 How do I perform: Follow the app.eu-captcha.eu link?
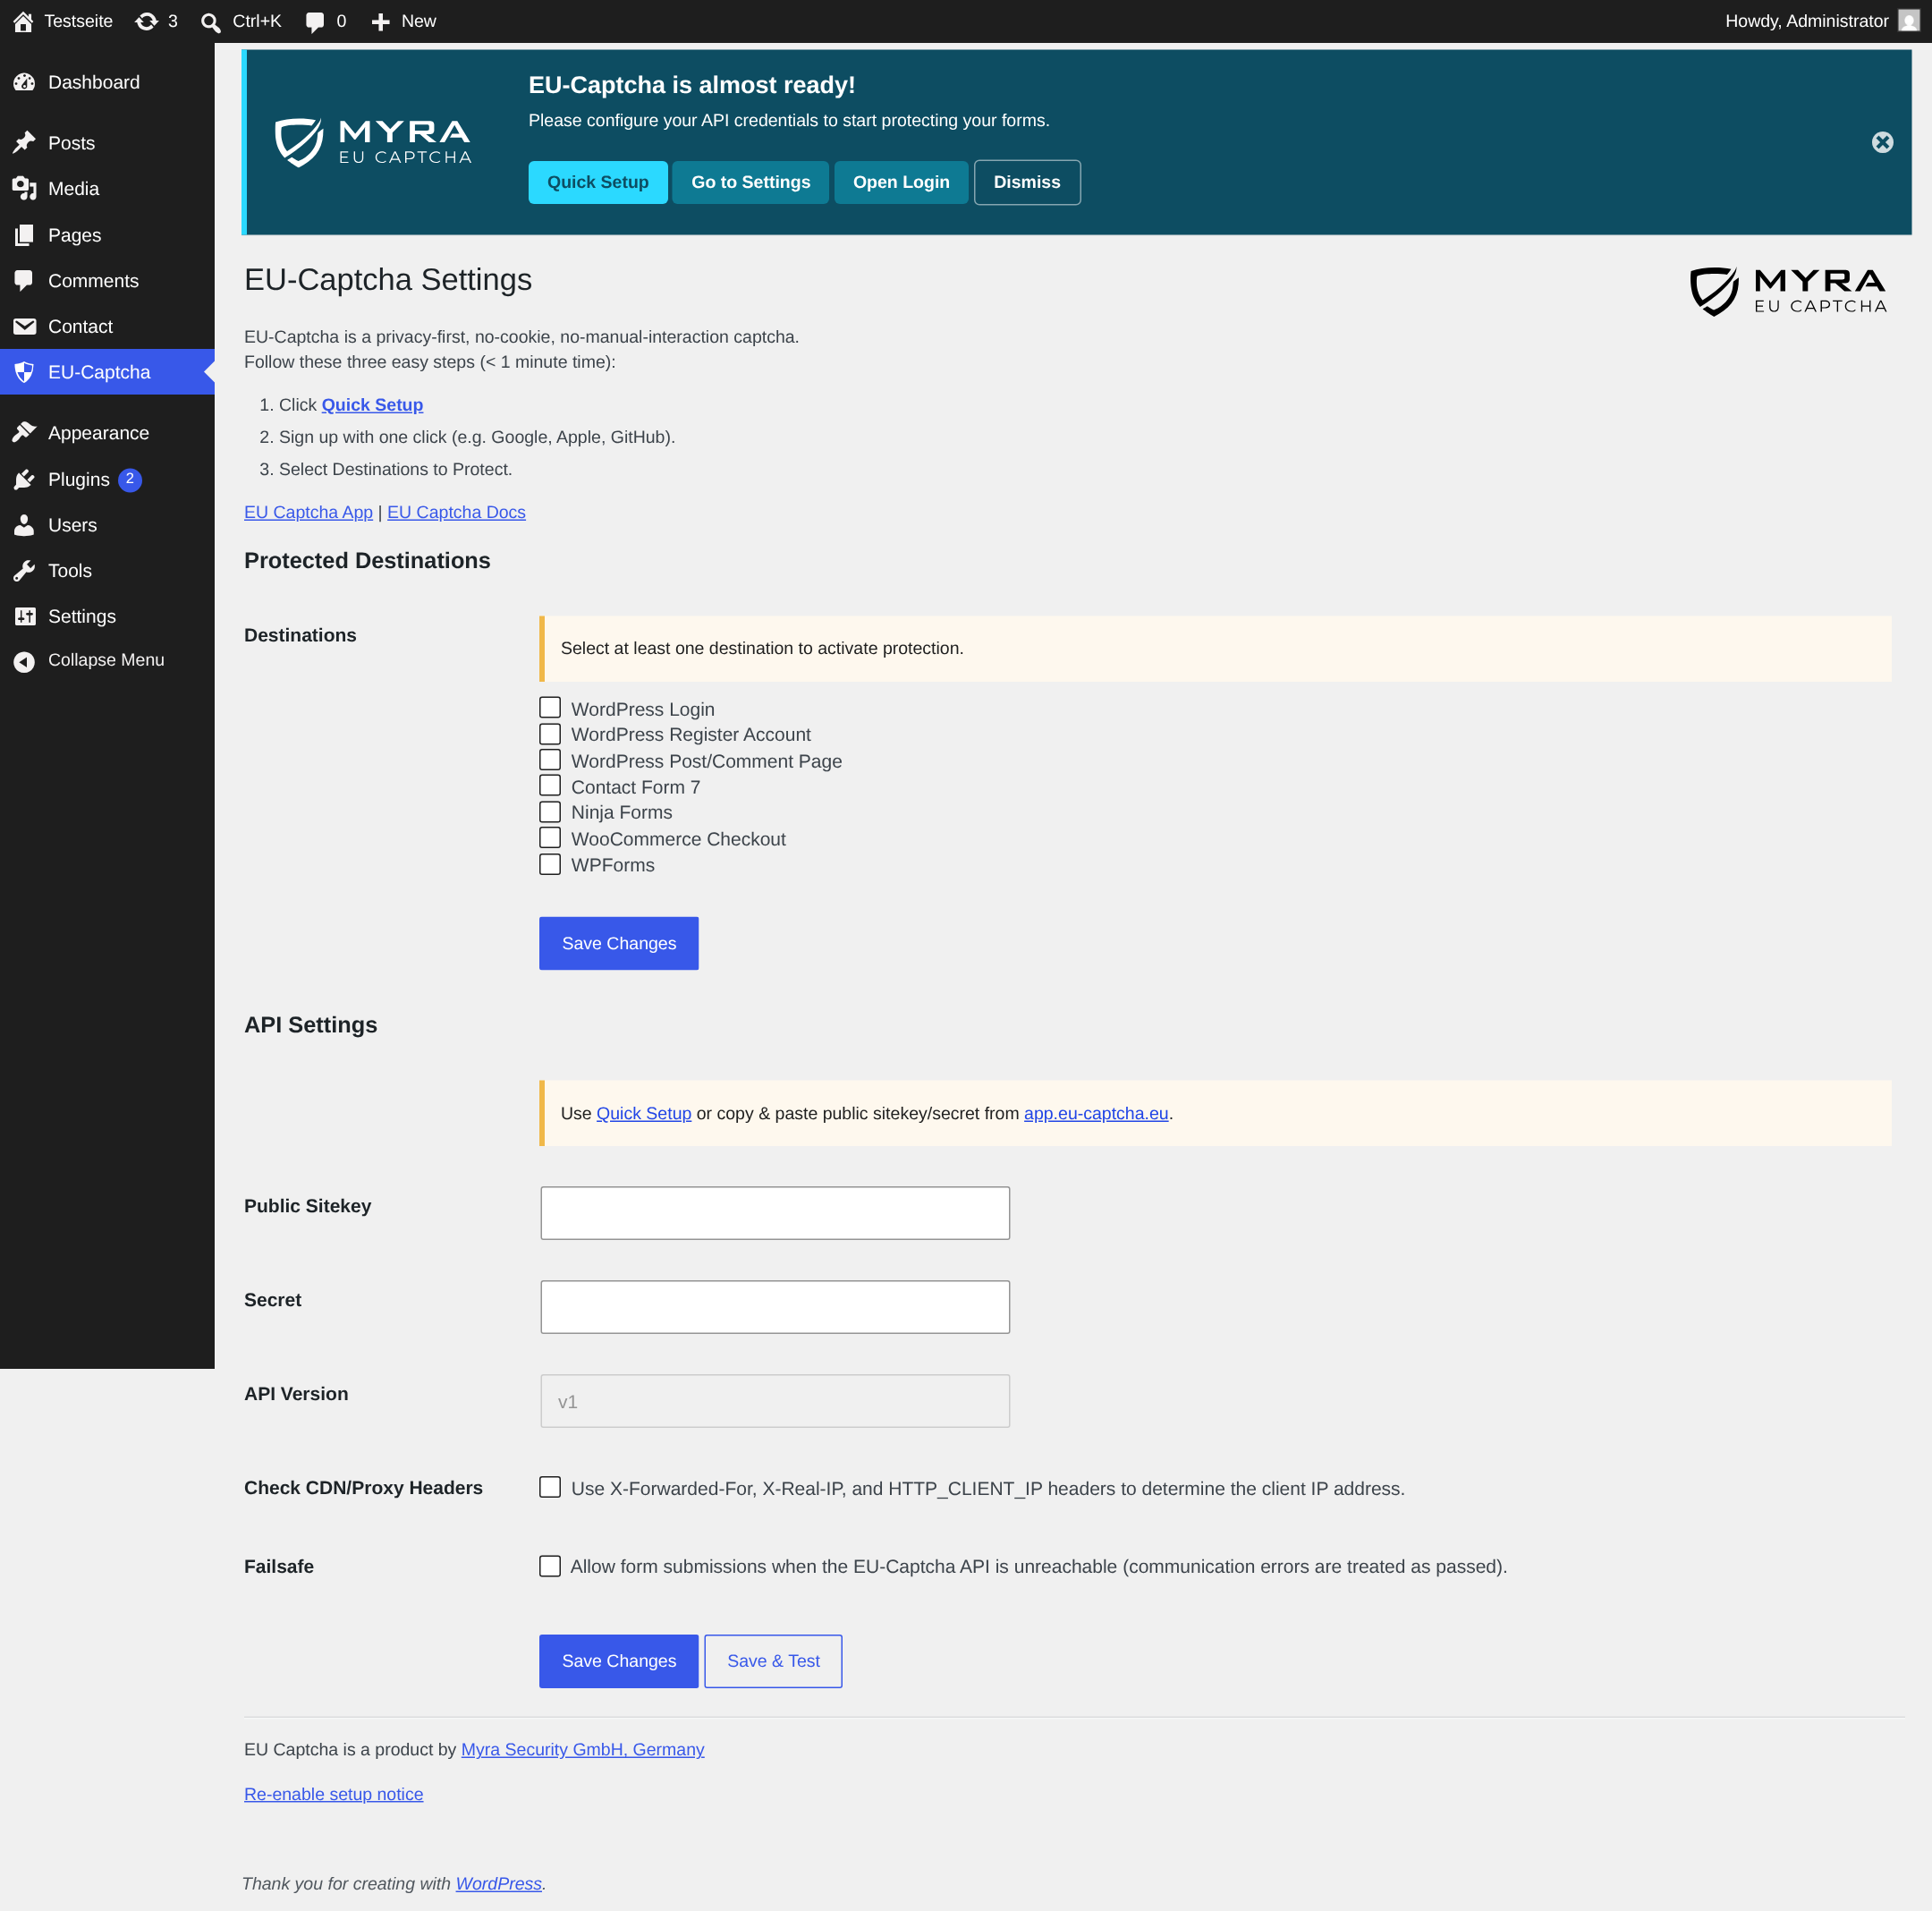click(x=1096, y=1113)
